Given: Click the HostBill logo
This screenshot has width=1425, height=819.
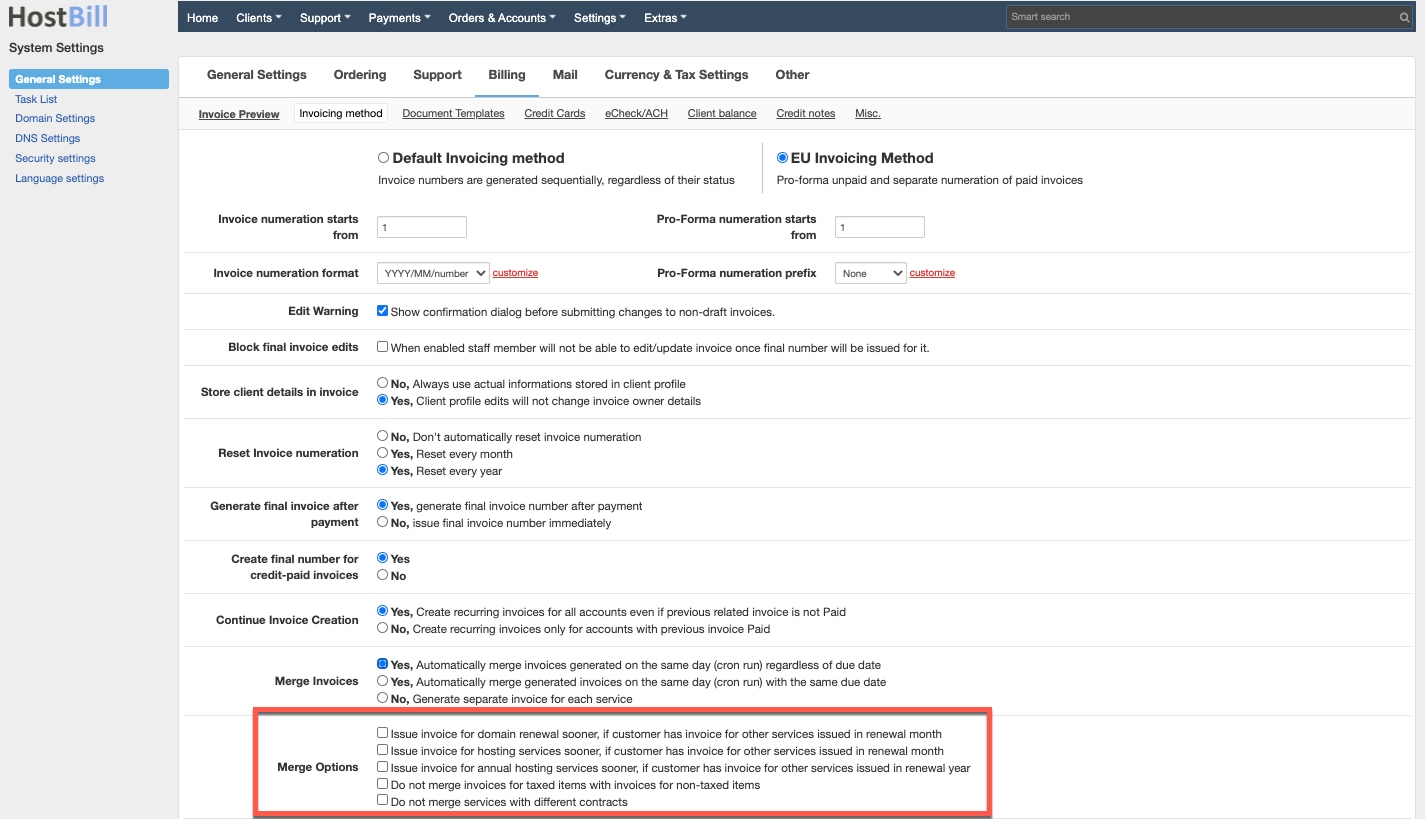Looking at the screenshot, I should pyautogui.click(x=57, y=16).
